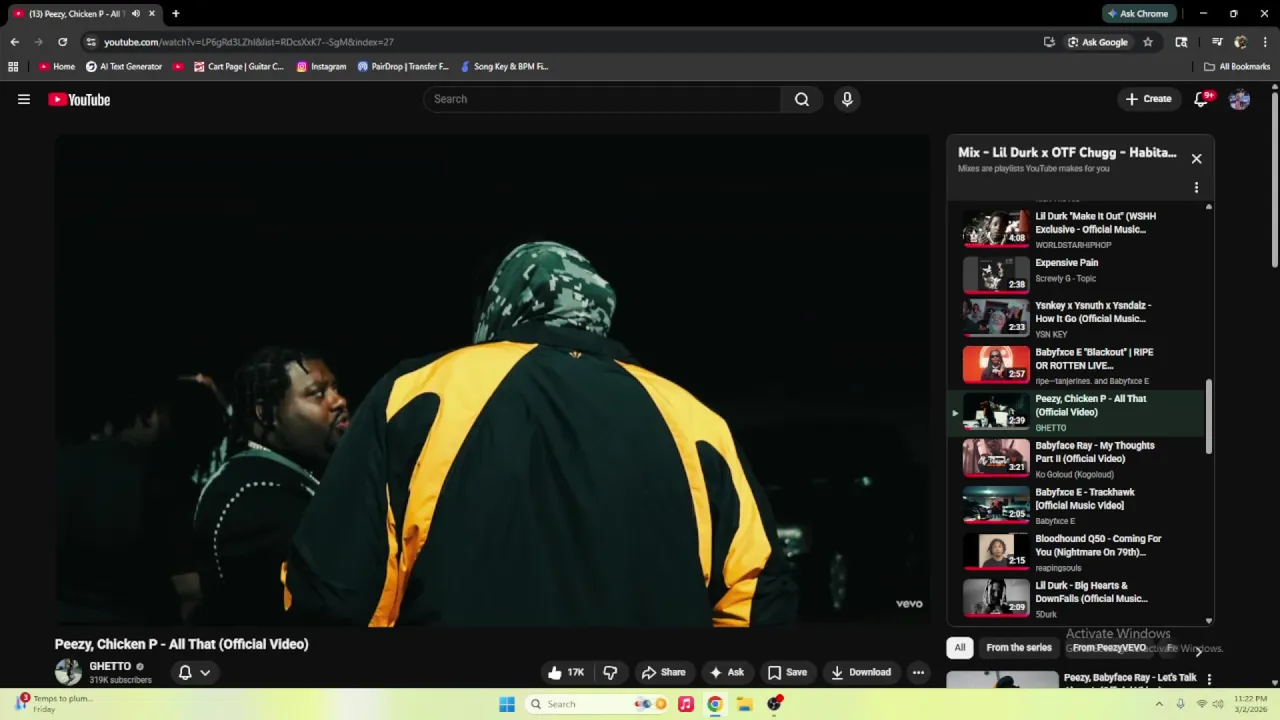The image size is (1280, 720).
Task: Select From the series filter chip
Action: tap(1018, 648)
